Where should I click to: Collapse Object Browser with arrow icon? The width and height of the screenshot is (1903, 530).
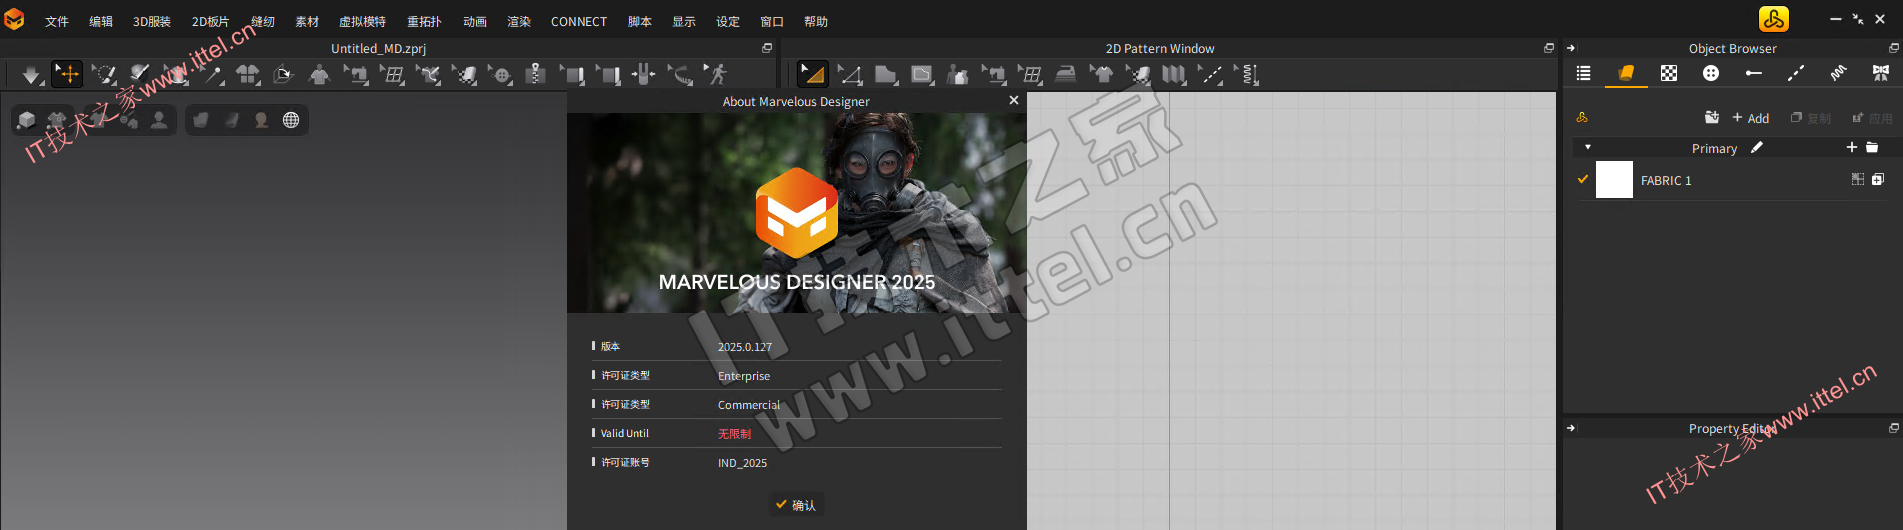click(x=1571, y=48)
